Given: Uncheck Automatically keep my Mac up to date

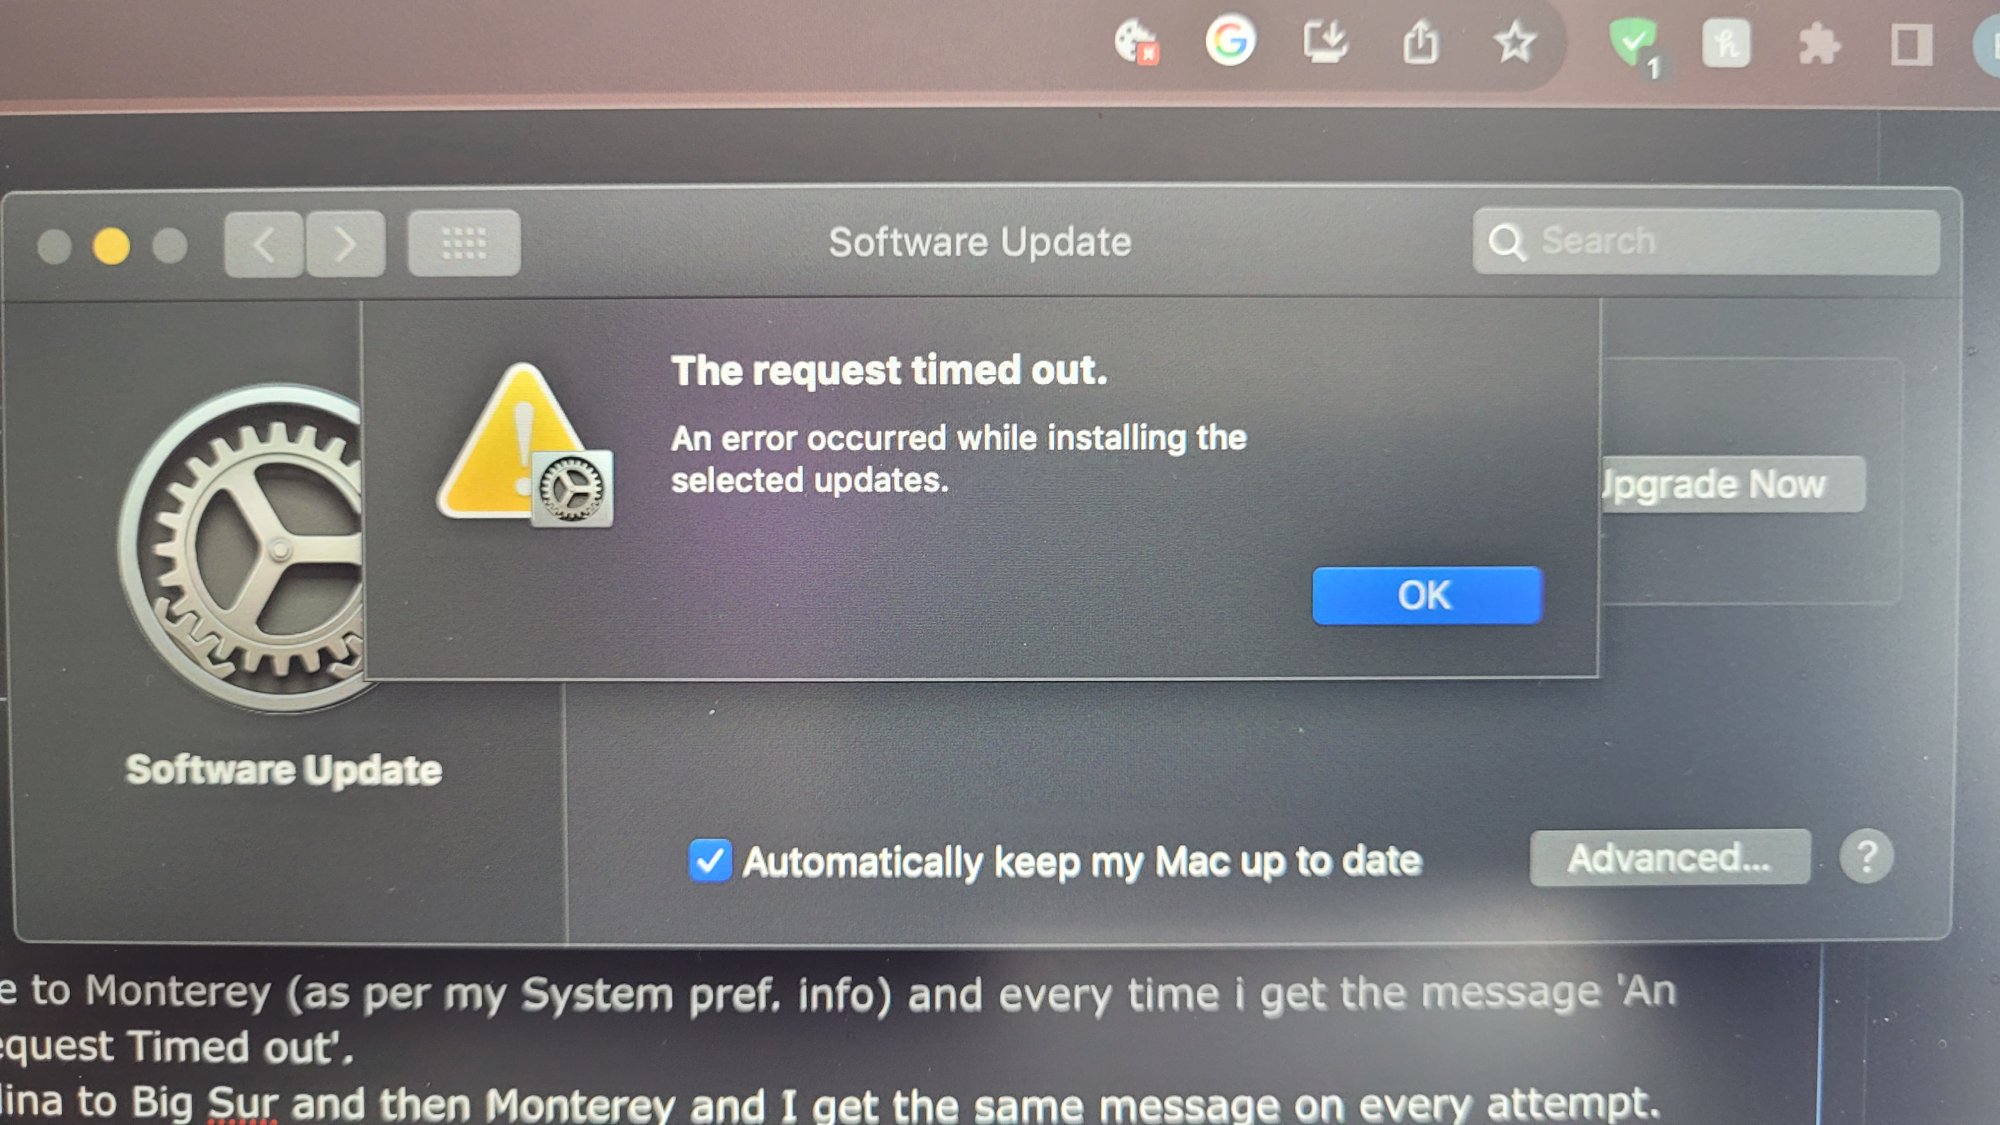Looking at the screenshot, I should pos(710,861).
